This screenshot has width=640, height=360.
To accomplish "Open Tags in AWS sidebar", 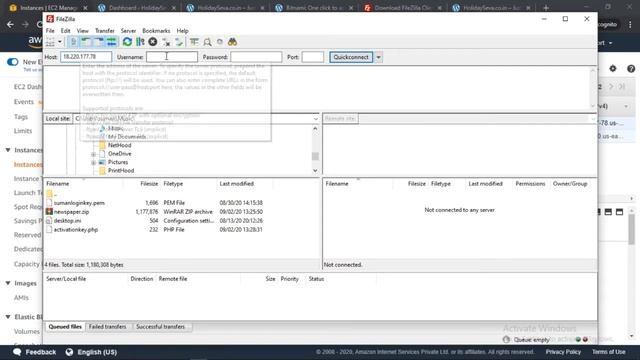I will [x=21, y=117].
